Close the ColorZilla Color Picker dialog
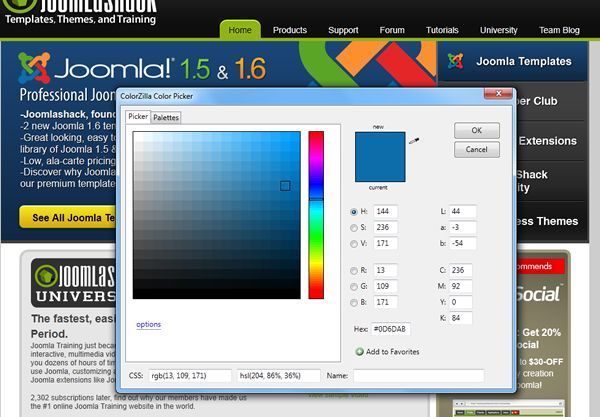Viewport: 600px width, 417px height. [498, 93]
